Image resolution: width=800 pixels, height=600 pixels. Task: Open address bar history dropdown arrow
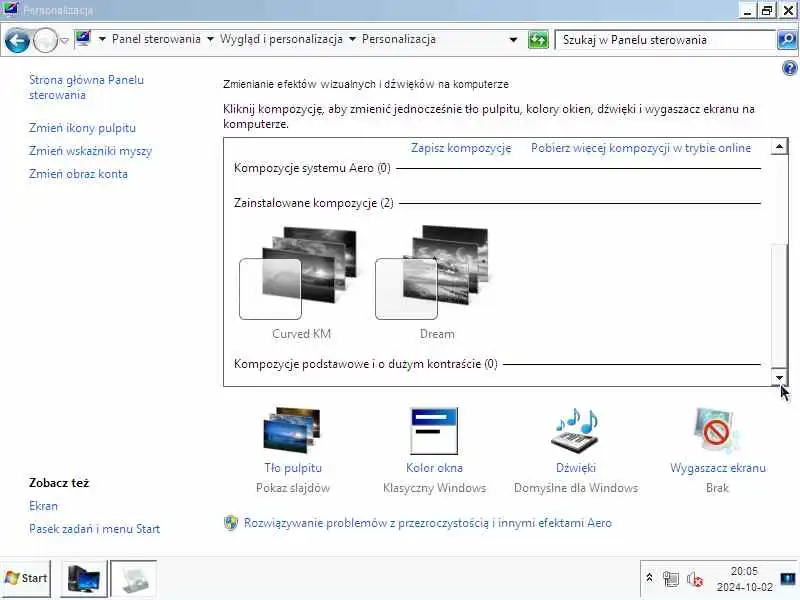513,40
